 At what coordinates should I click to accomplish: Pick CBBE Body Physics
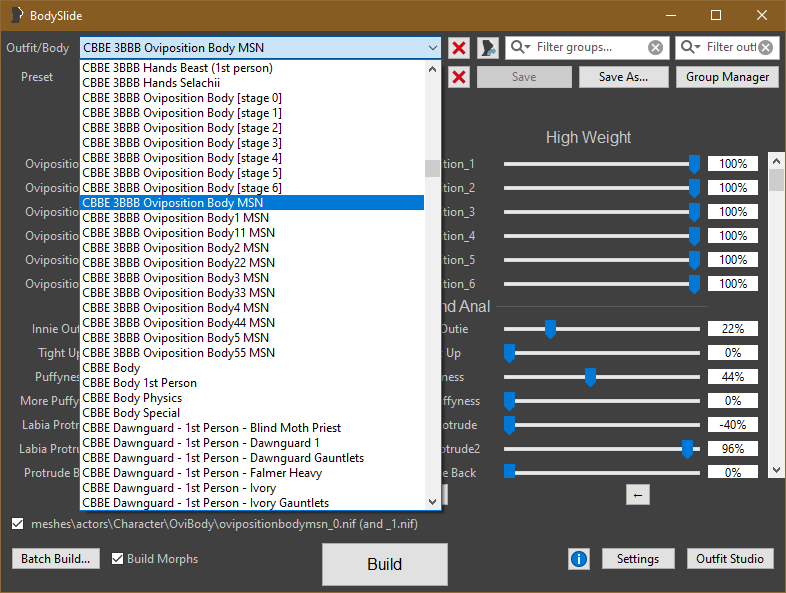pyautogui.click(x=252, y=398)
